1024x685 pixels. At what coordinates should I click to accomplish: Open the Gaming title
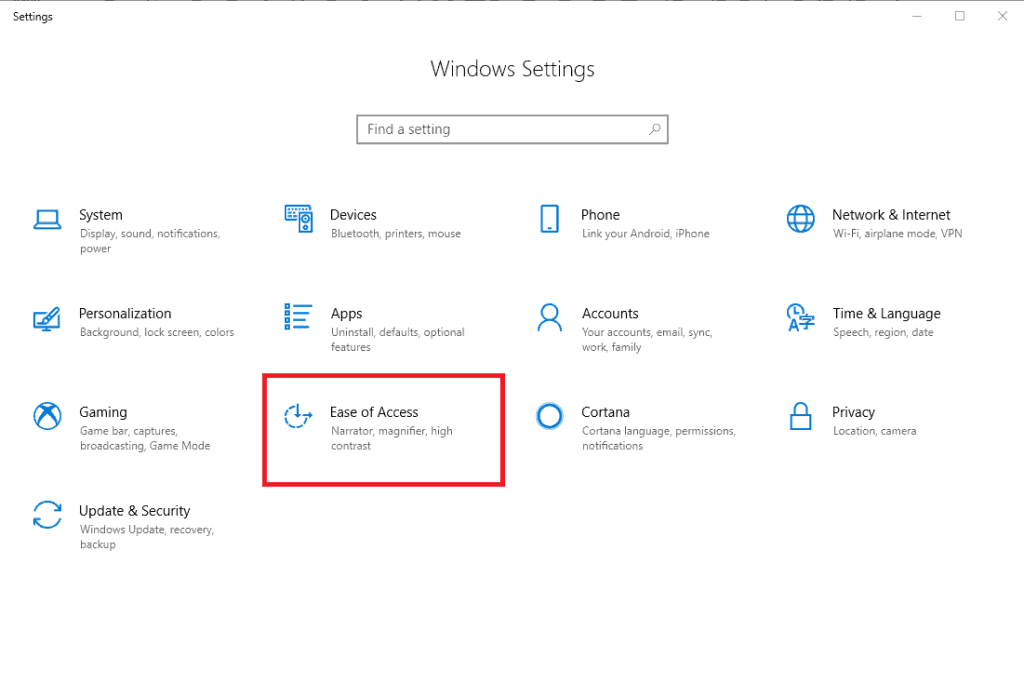pos(103,412)
